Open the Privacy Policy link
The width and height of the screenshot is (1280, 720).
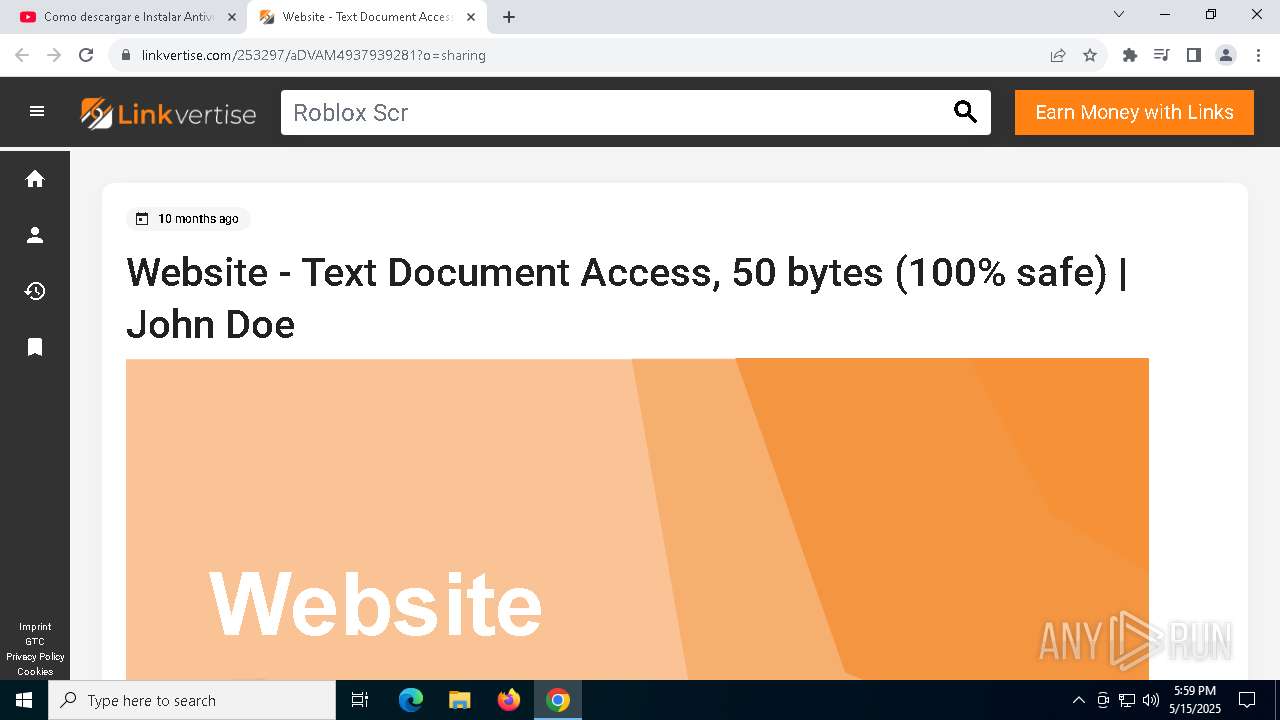(x=35, y=657)
